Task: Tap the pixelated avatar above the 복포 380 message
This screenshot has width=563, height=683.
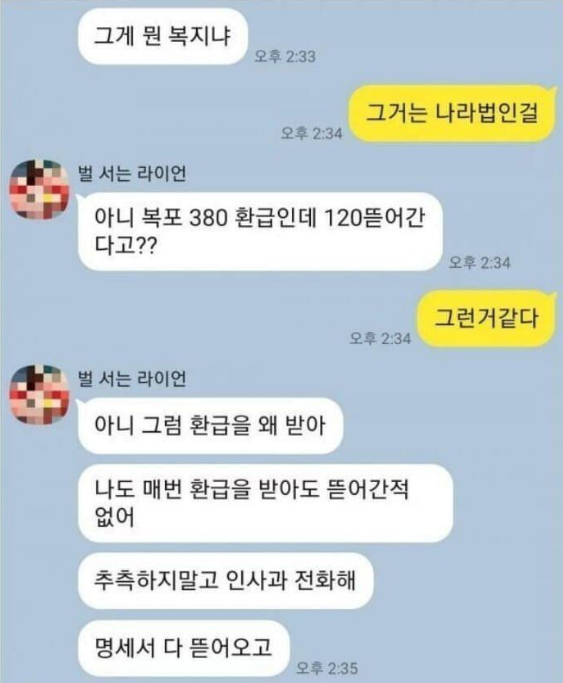Action: tap(39, 189)
